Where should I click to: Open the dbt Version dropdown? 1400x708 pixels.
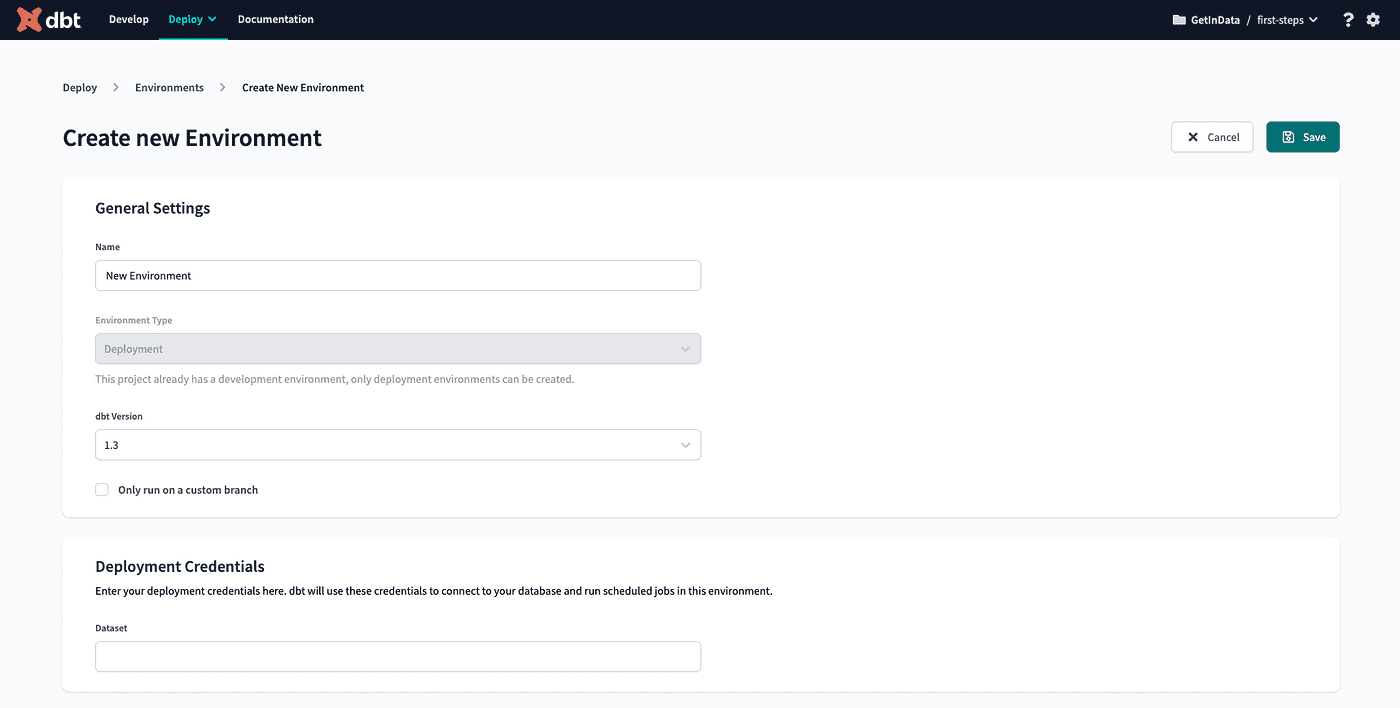(398, 445)
